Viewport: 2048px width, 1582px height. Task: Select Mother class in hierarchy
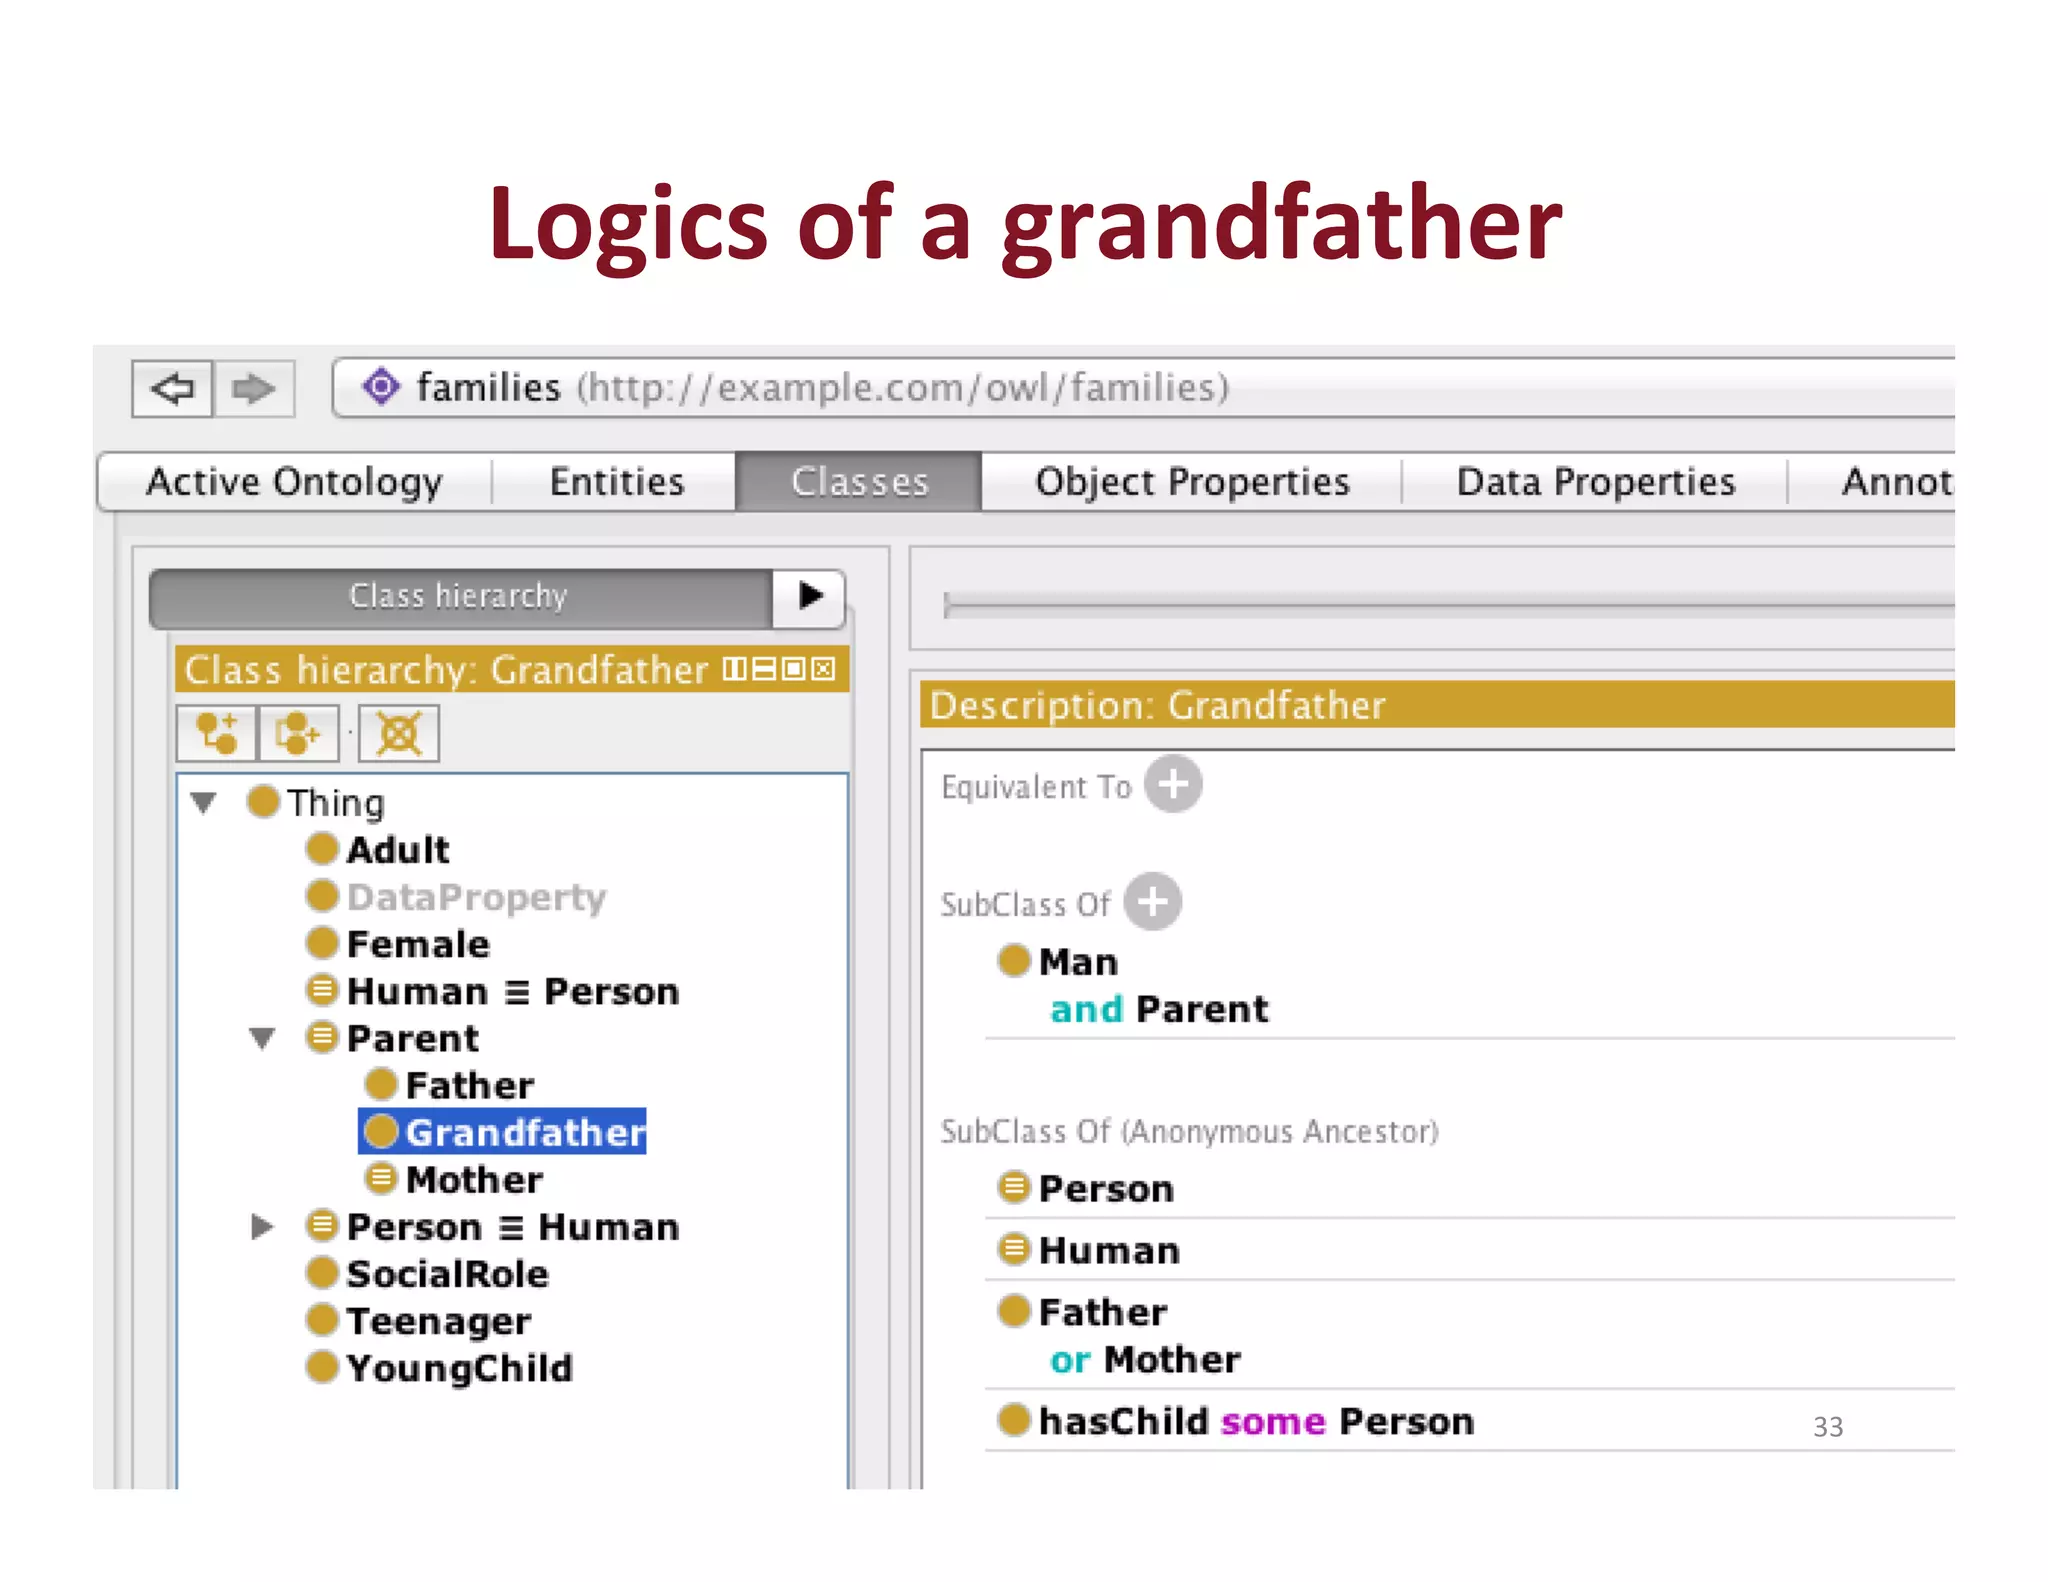pyautogui.click(x=454, y=1179)
